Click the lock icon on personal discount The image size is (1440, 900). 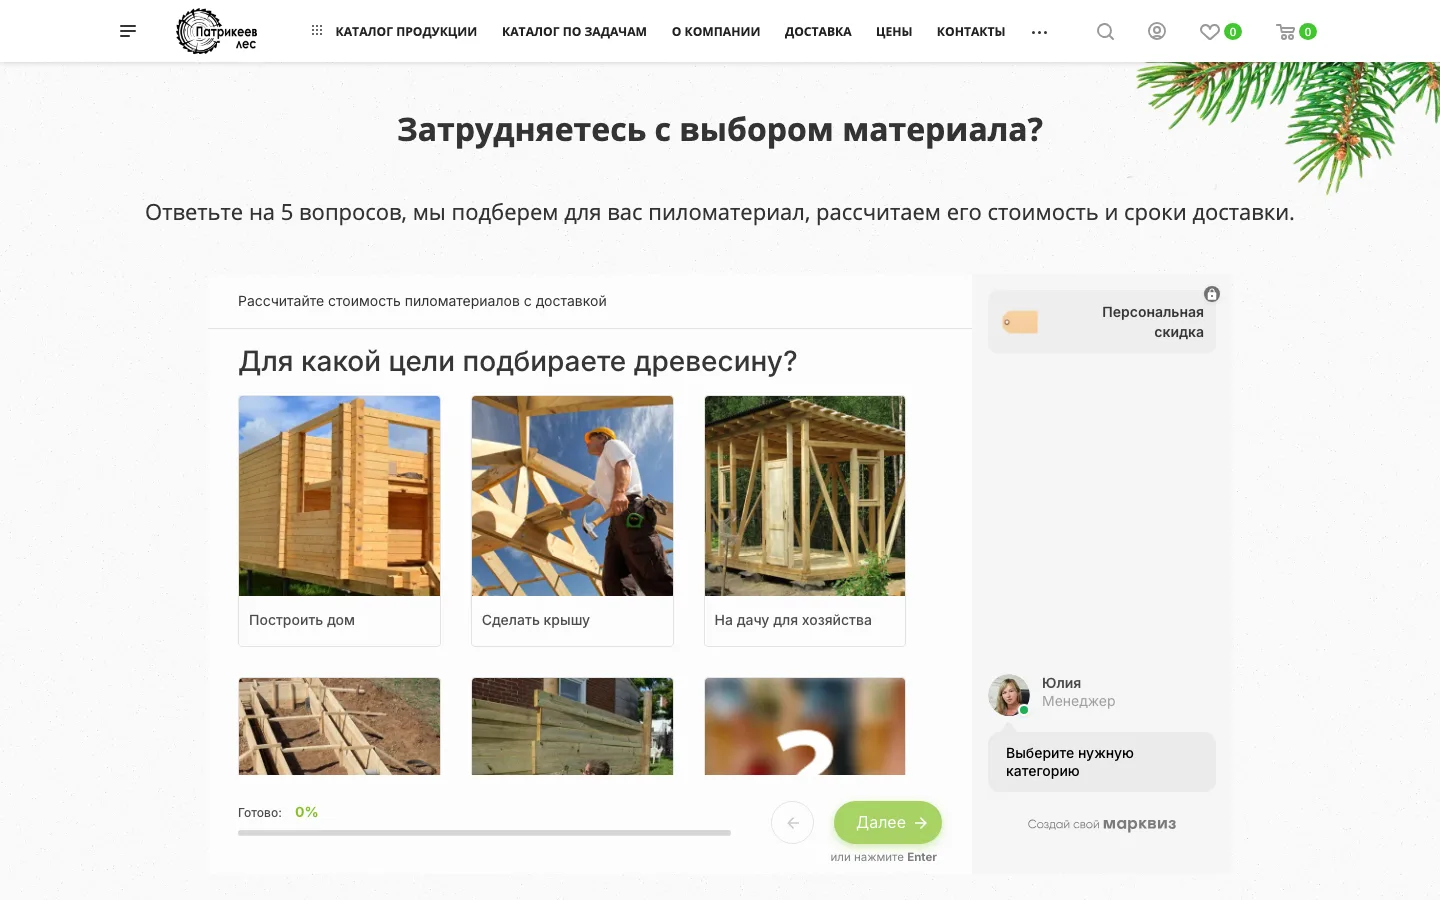(x=1212, y=294)
